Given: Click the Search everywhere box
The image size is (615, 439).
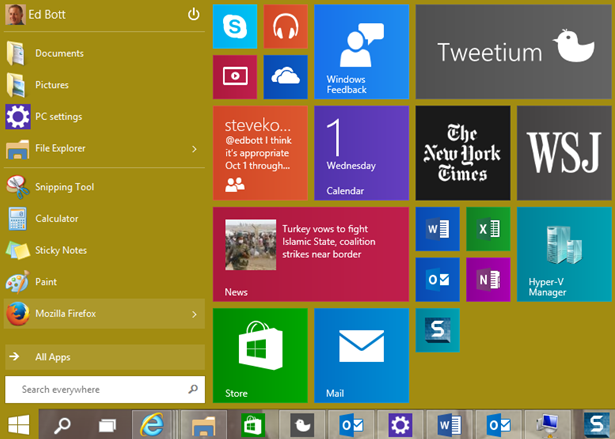Looking at the screenshot, I should pyautogui.click(x=96, y=389).
